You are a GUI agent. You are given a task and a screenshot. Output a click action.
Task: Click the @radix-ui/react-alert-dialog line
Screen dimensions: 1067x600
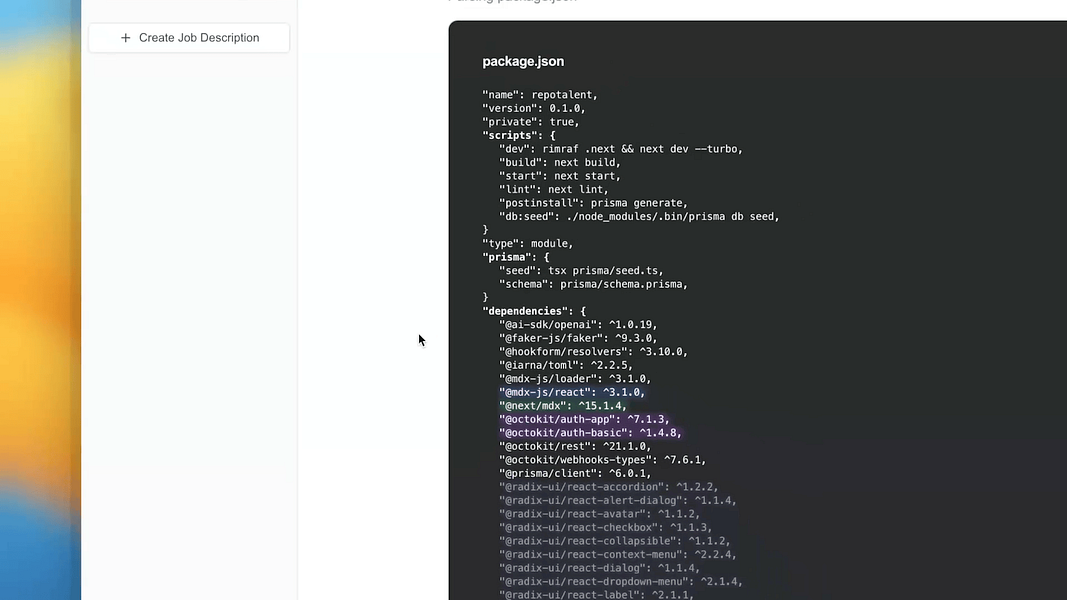coord(618,501)
